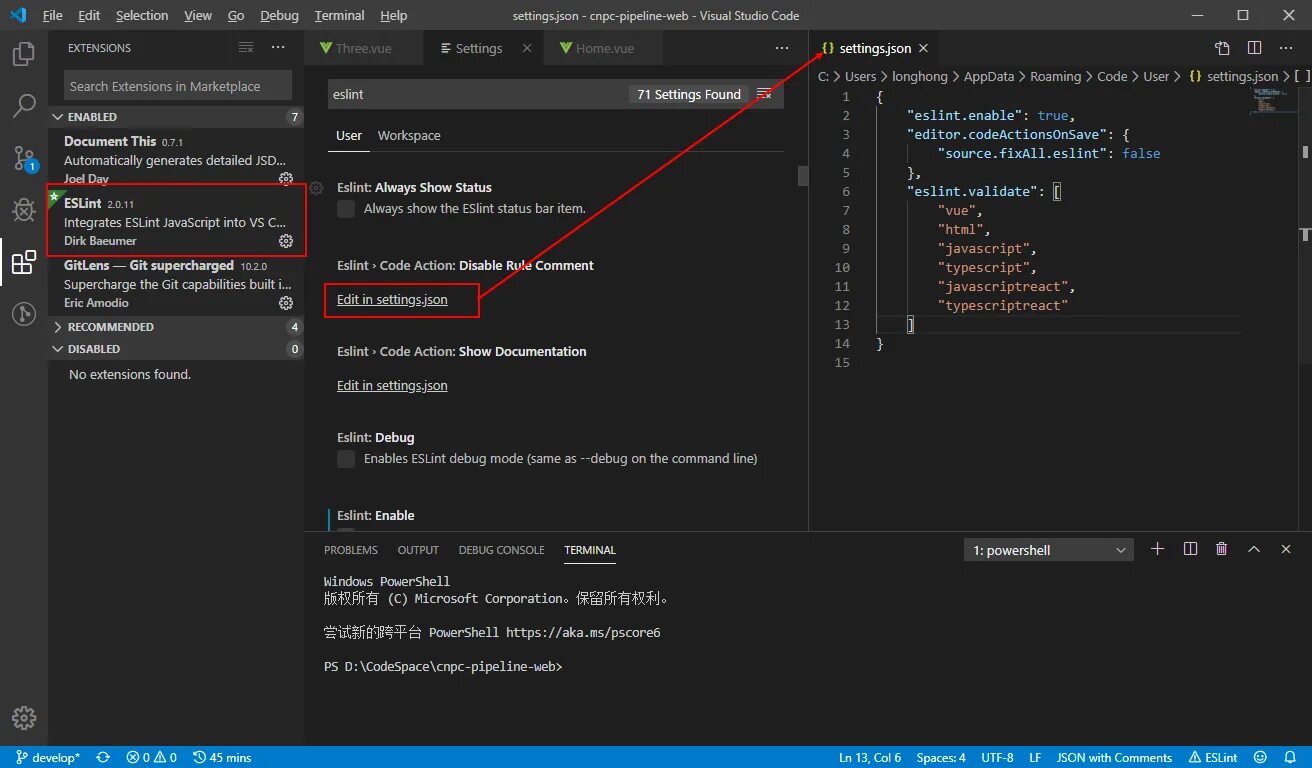This screenshot has width=1312, height=768.
Task: Close the Settings tab
Action: (527, 48)
